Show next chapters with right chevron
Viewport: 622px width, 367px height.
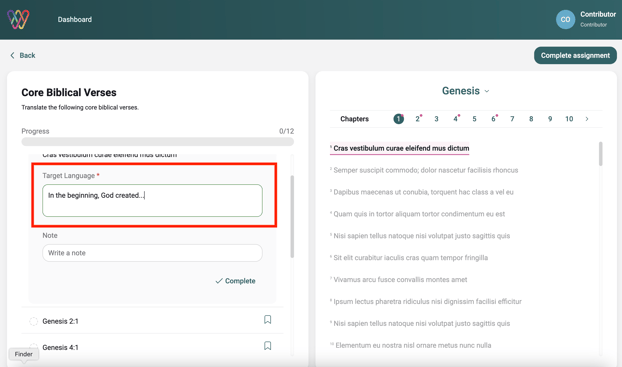pyautogui.click(x=587, y=119)
